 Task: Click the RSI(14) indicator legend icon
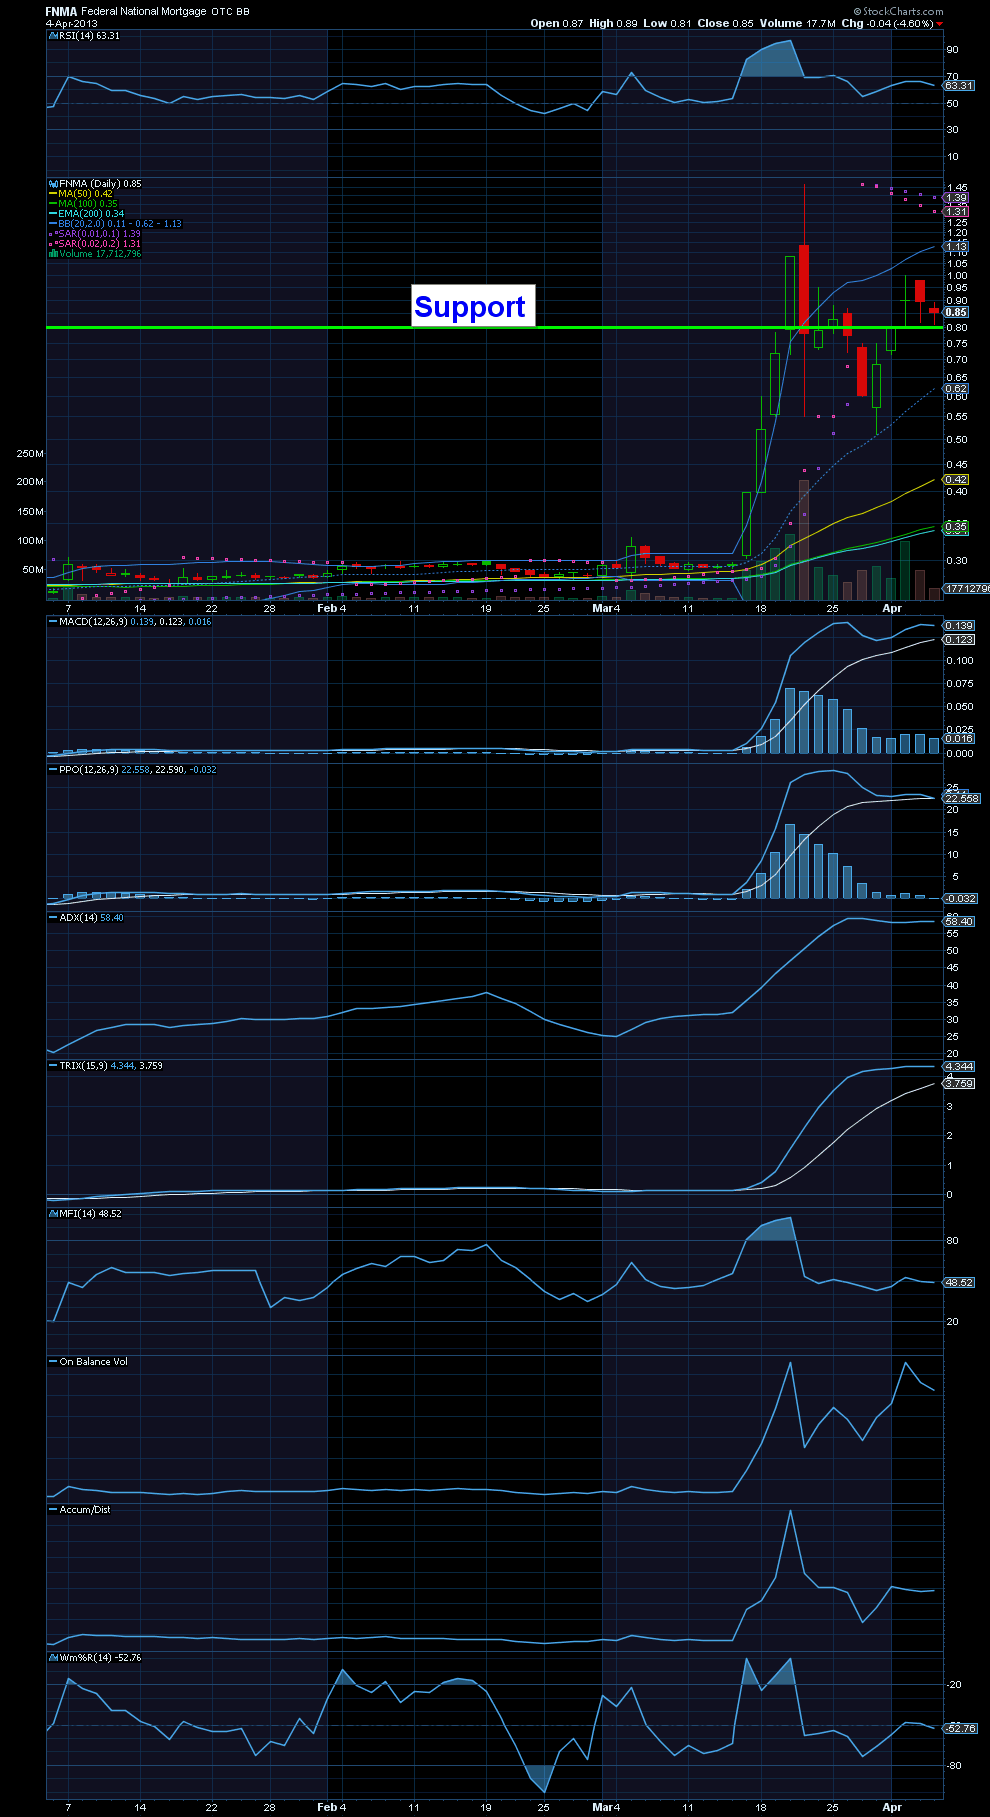[x=53, y=36]
